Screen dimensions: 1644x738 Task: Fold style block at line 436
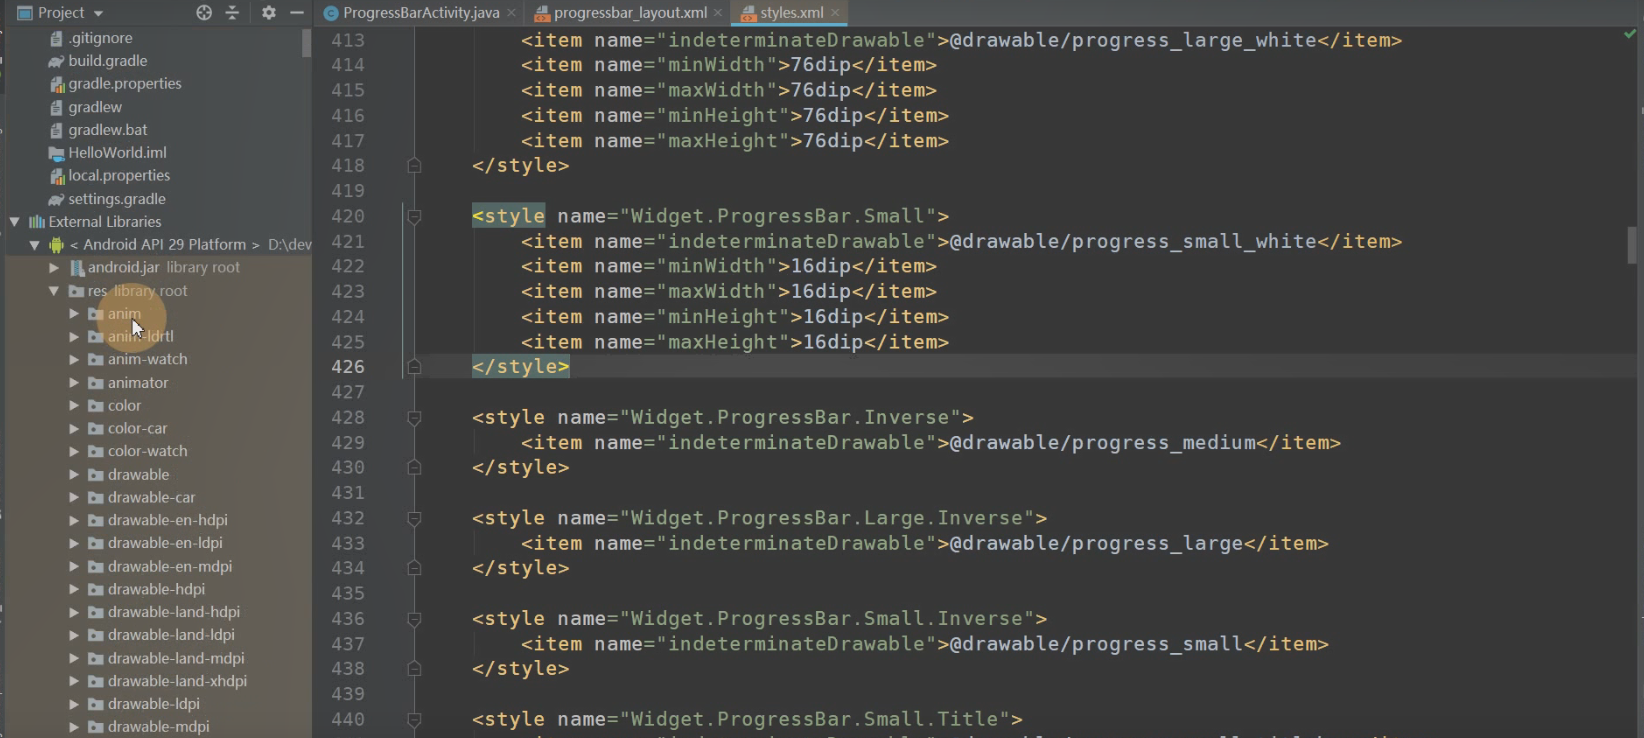(x=414, y=620)
